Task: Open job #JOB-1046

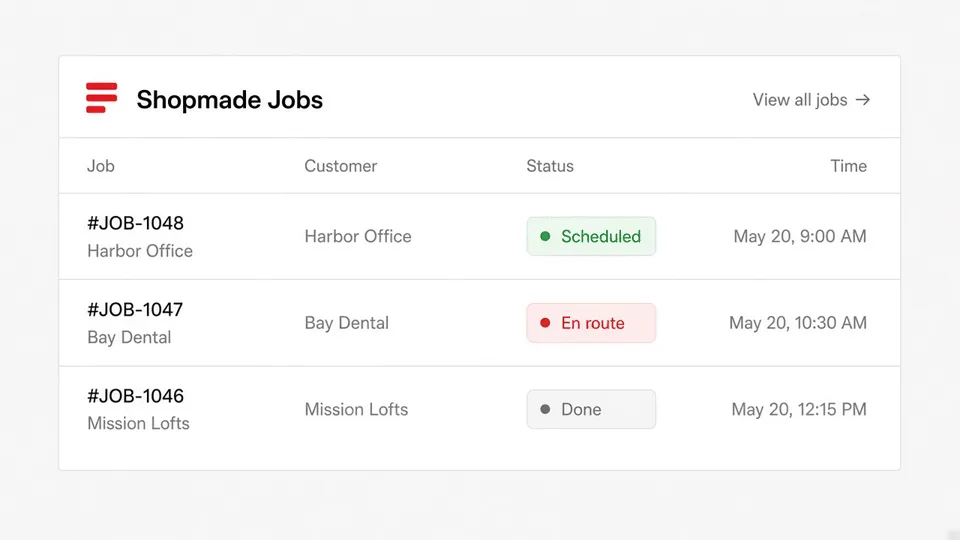Action: 135,396
